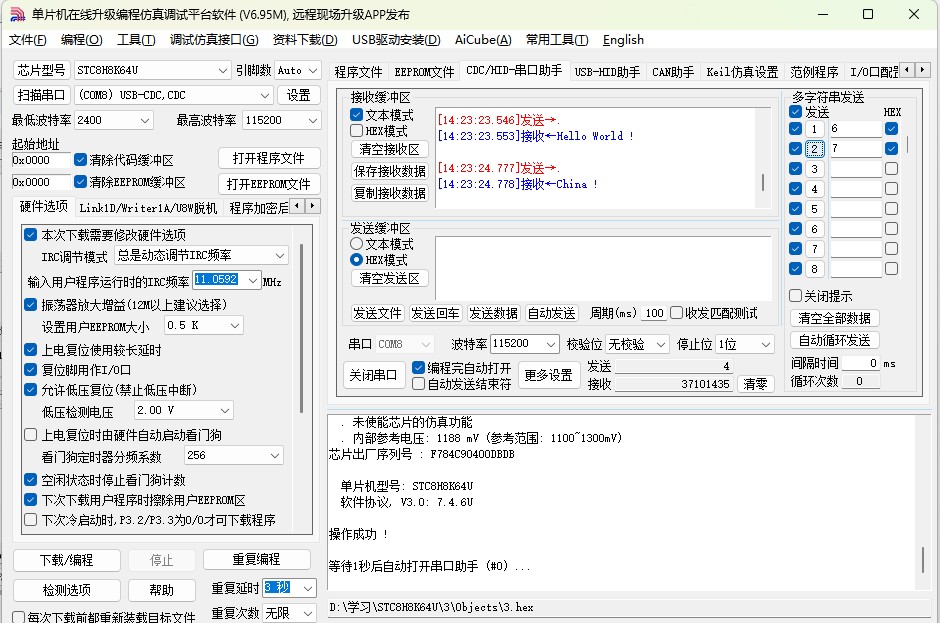Click the 清零 counter reset button
Image resolution: width=940 pixels, height=623 pixels.
point(756,384)
